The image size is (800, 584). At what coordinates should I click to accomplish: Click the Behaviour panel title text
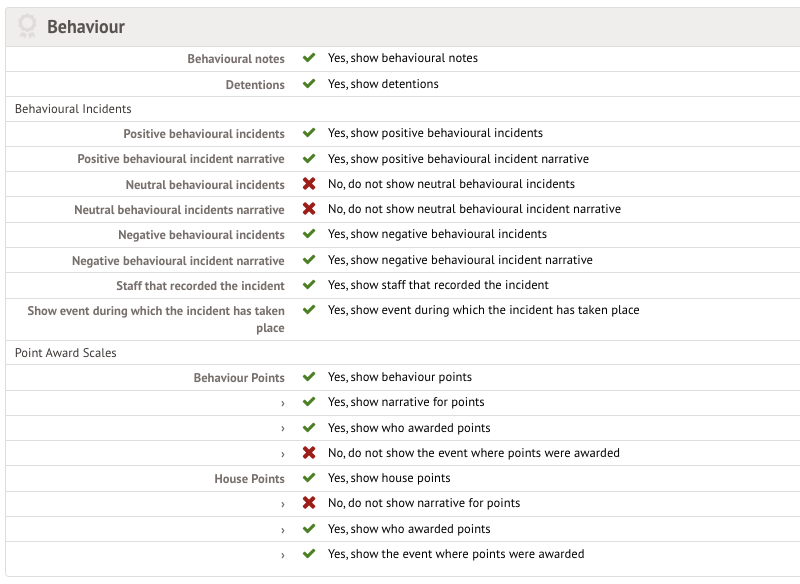pos(86,27)
